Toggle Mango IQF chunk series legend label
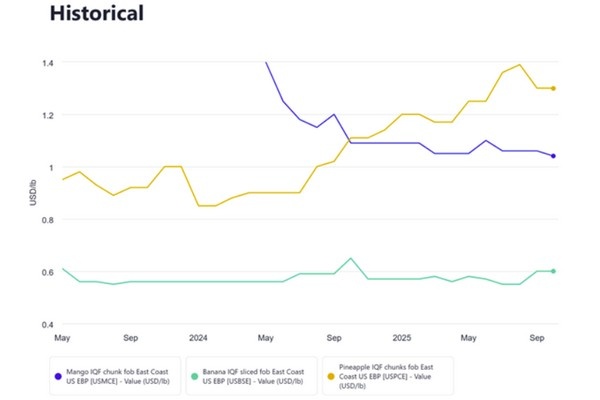This screenshot has height=400, width=600. tap(120, 374)
